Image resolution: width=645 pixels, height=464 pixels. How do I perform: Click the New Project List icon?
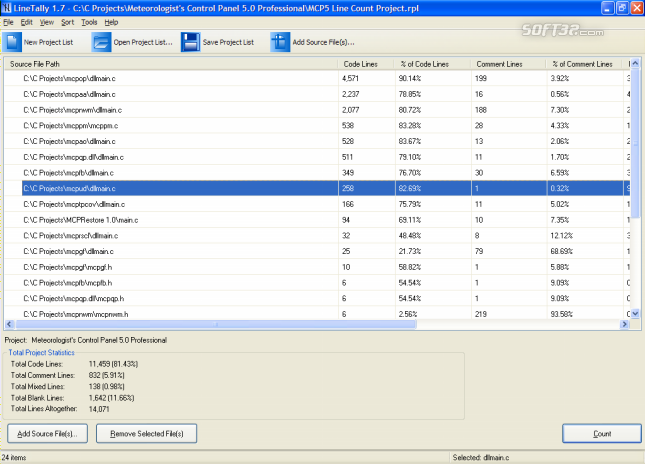(12, 42)
